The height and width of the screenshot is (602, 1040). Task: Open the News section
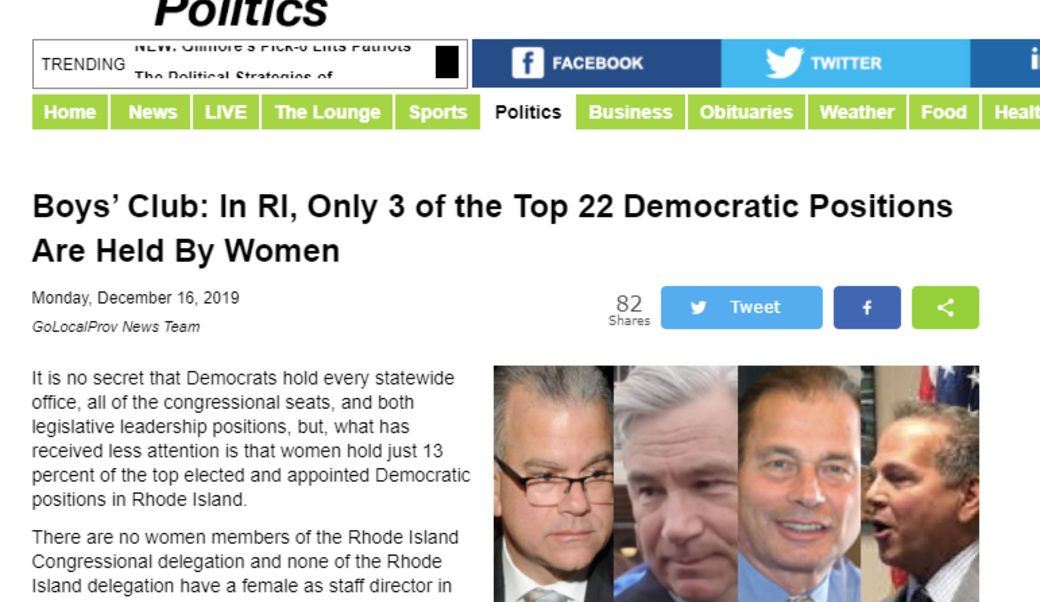[x=153, y=112]
